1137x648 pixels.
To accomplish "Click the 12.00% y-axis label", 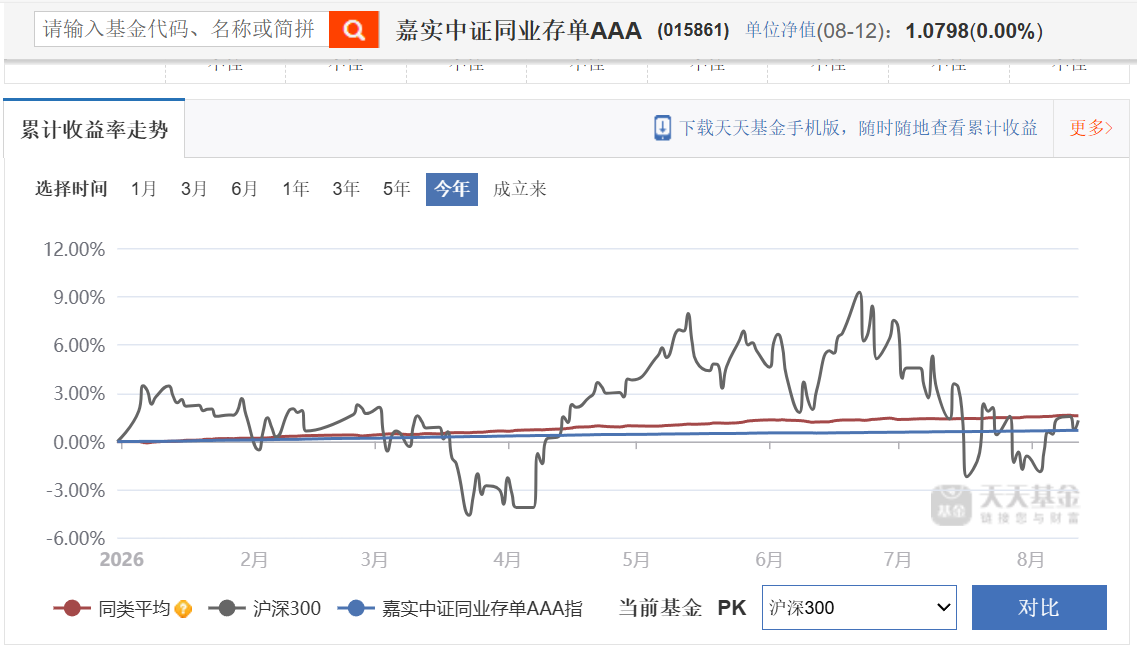I will click(x=75, y=249).
